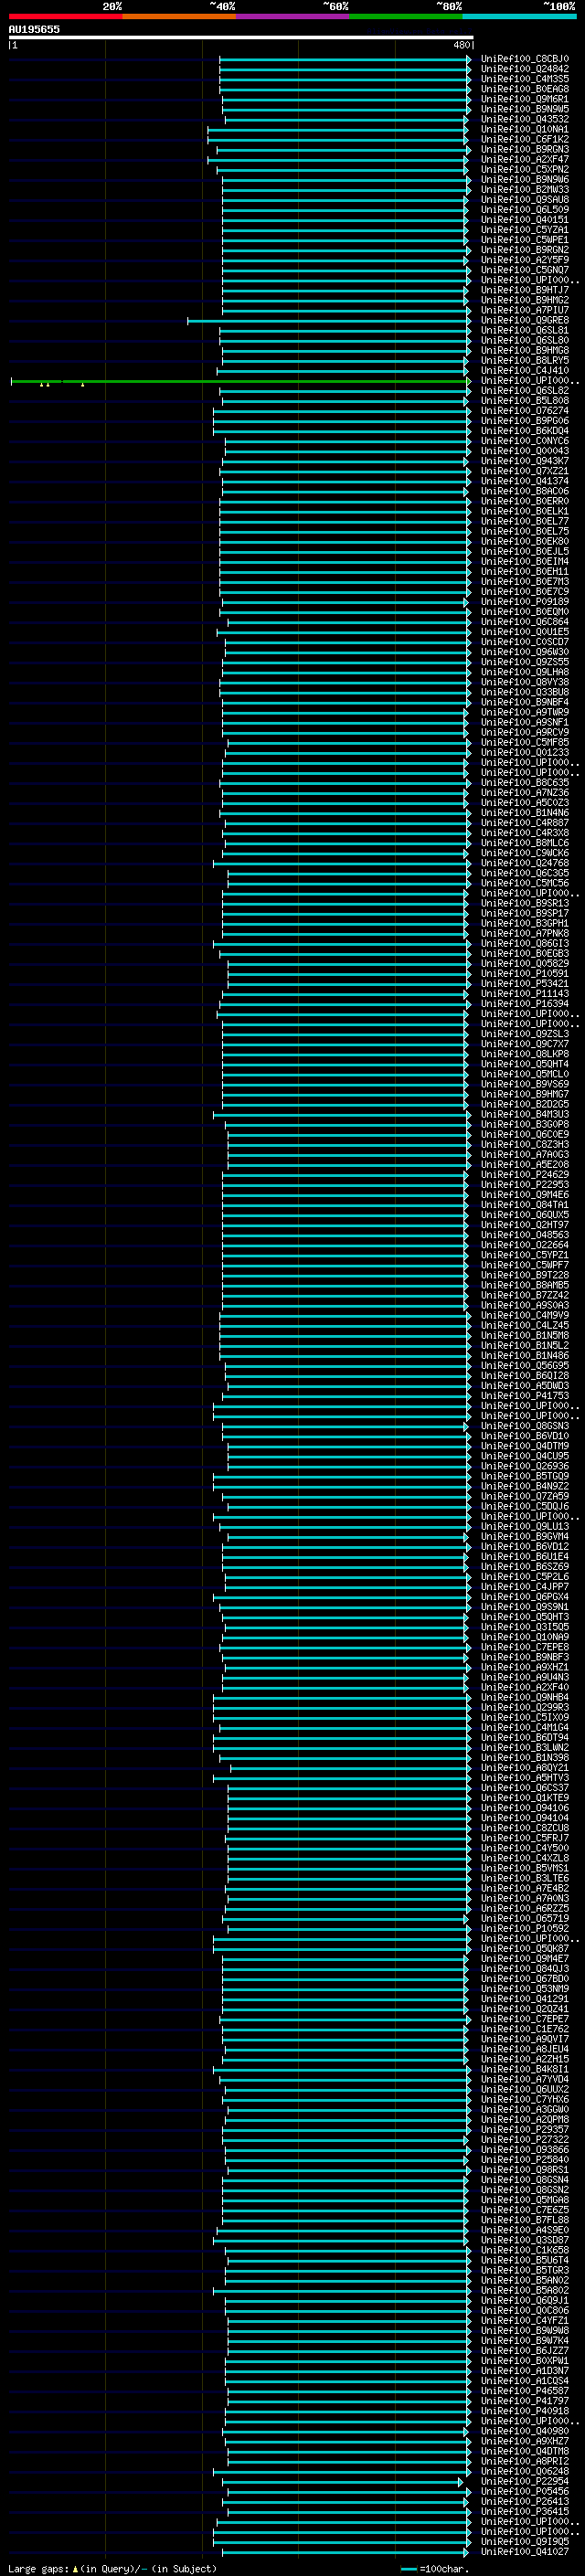Click the orange ~40% identity legend segment

(179, 16)
